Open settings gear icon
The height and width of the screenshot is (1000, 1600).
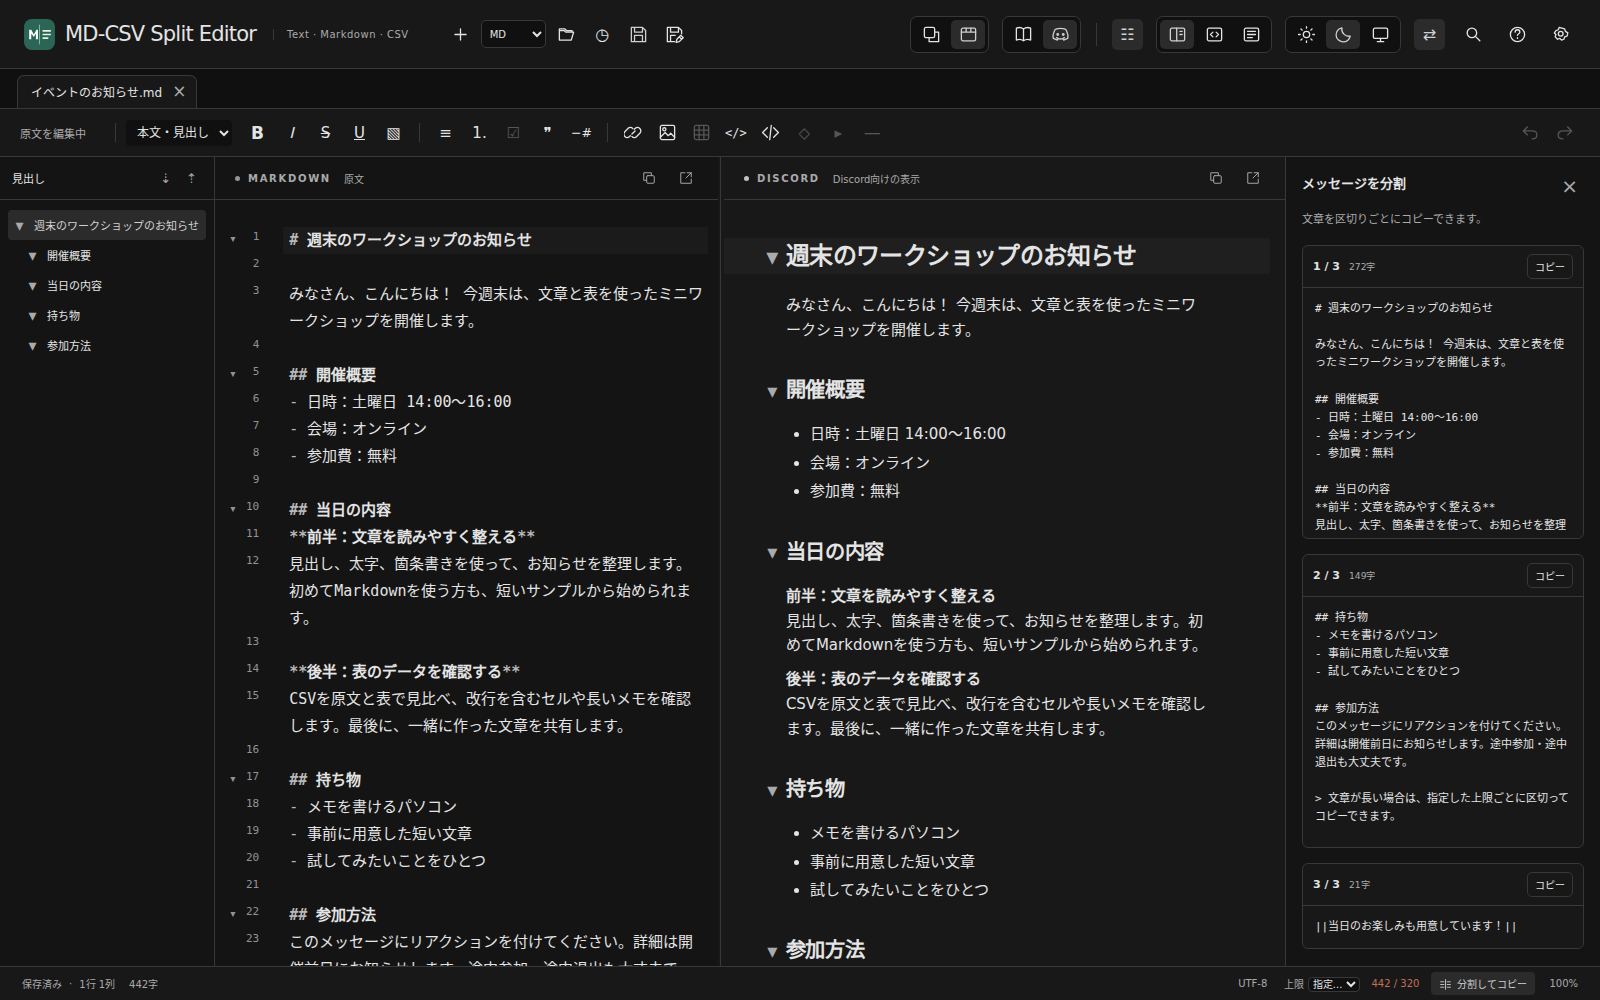[1561, 34]
